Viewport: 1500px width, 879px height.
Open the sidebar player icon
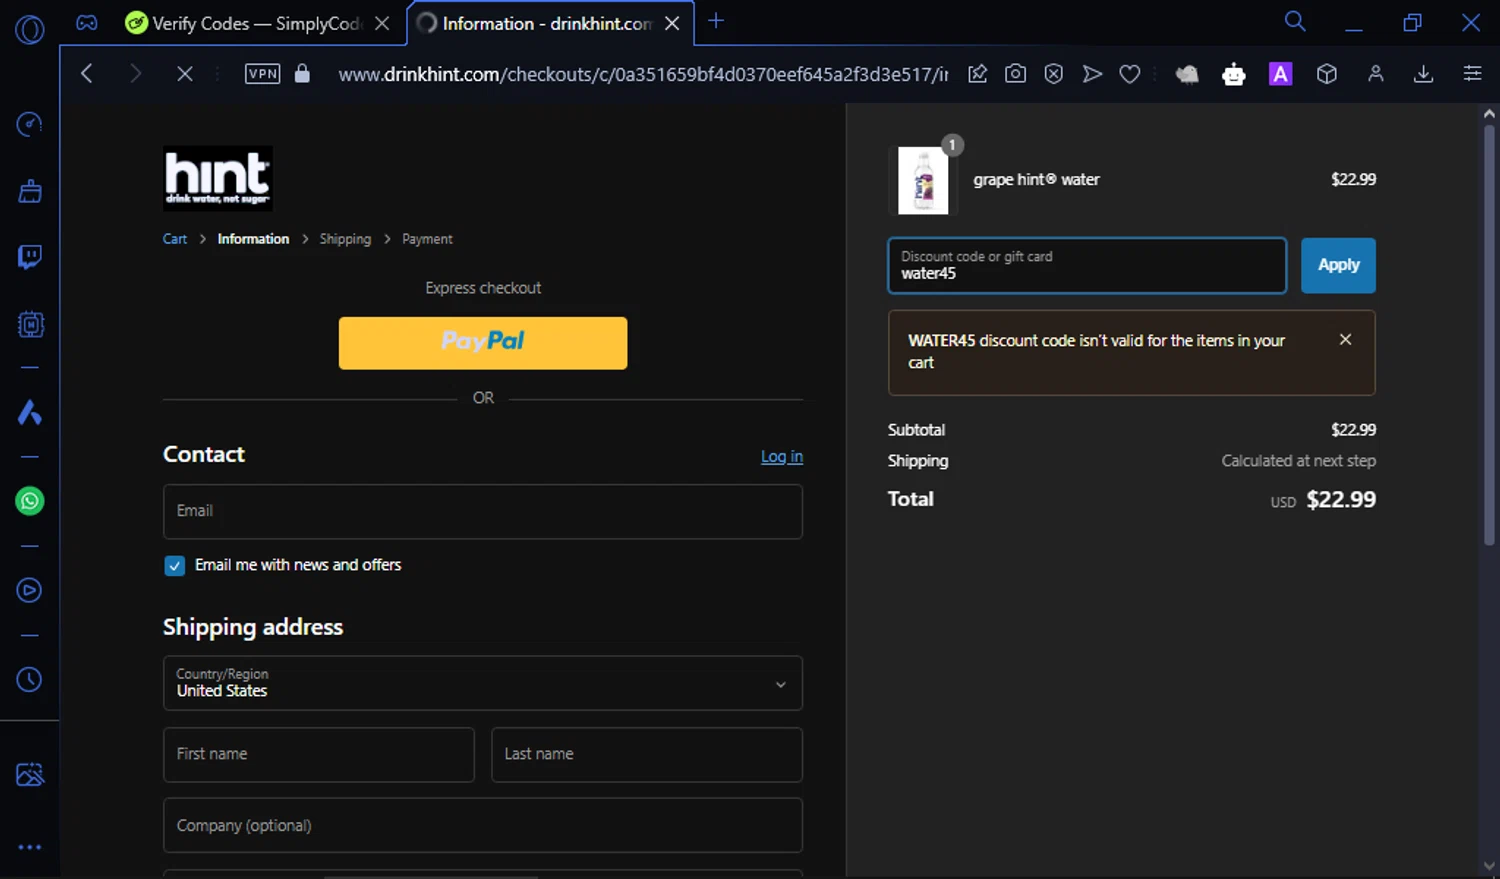pos(30,591)
